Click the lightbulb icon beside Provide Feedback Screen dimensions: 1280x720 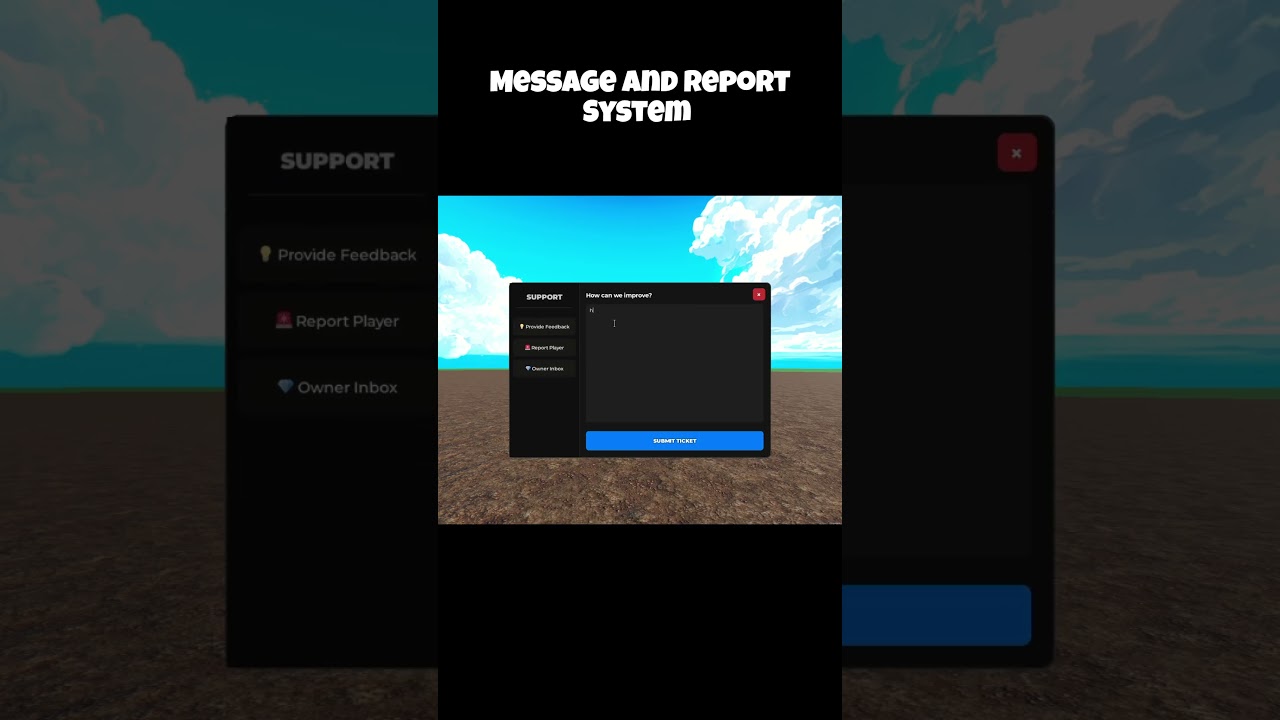521,327
